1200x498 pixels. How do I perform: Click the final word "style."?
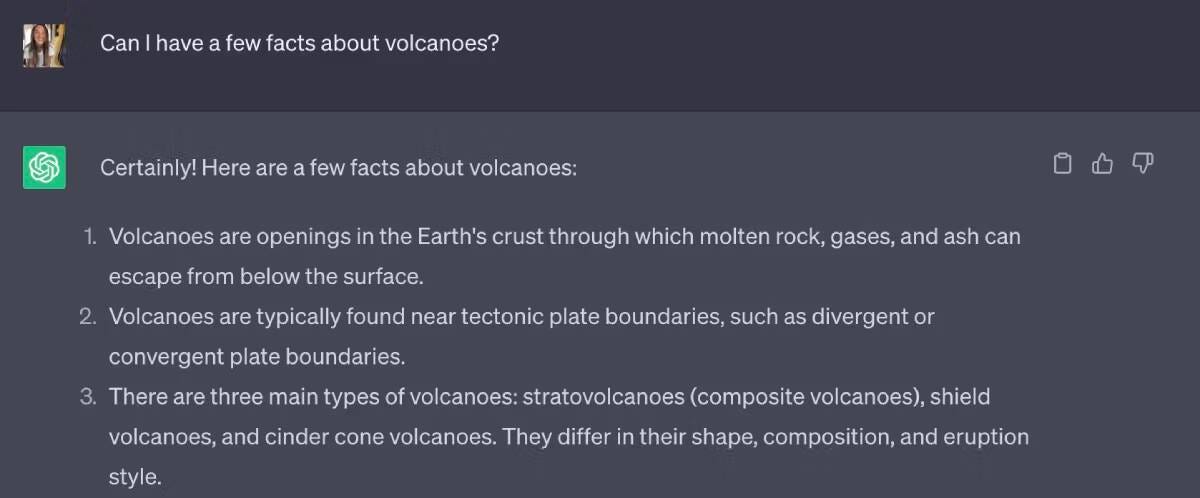[134, 477]
